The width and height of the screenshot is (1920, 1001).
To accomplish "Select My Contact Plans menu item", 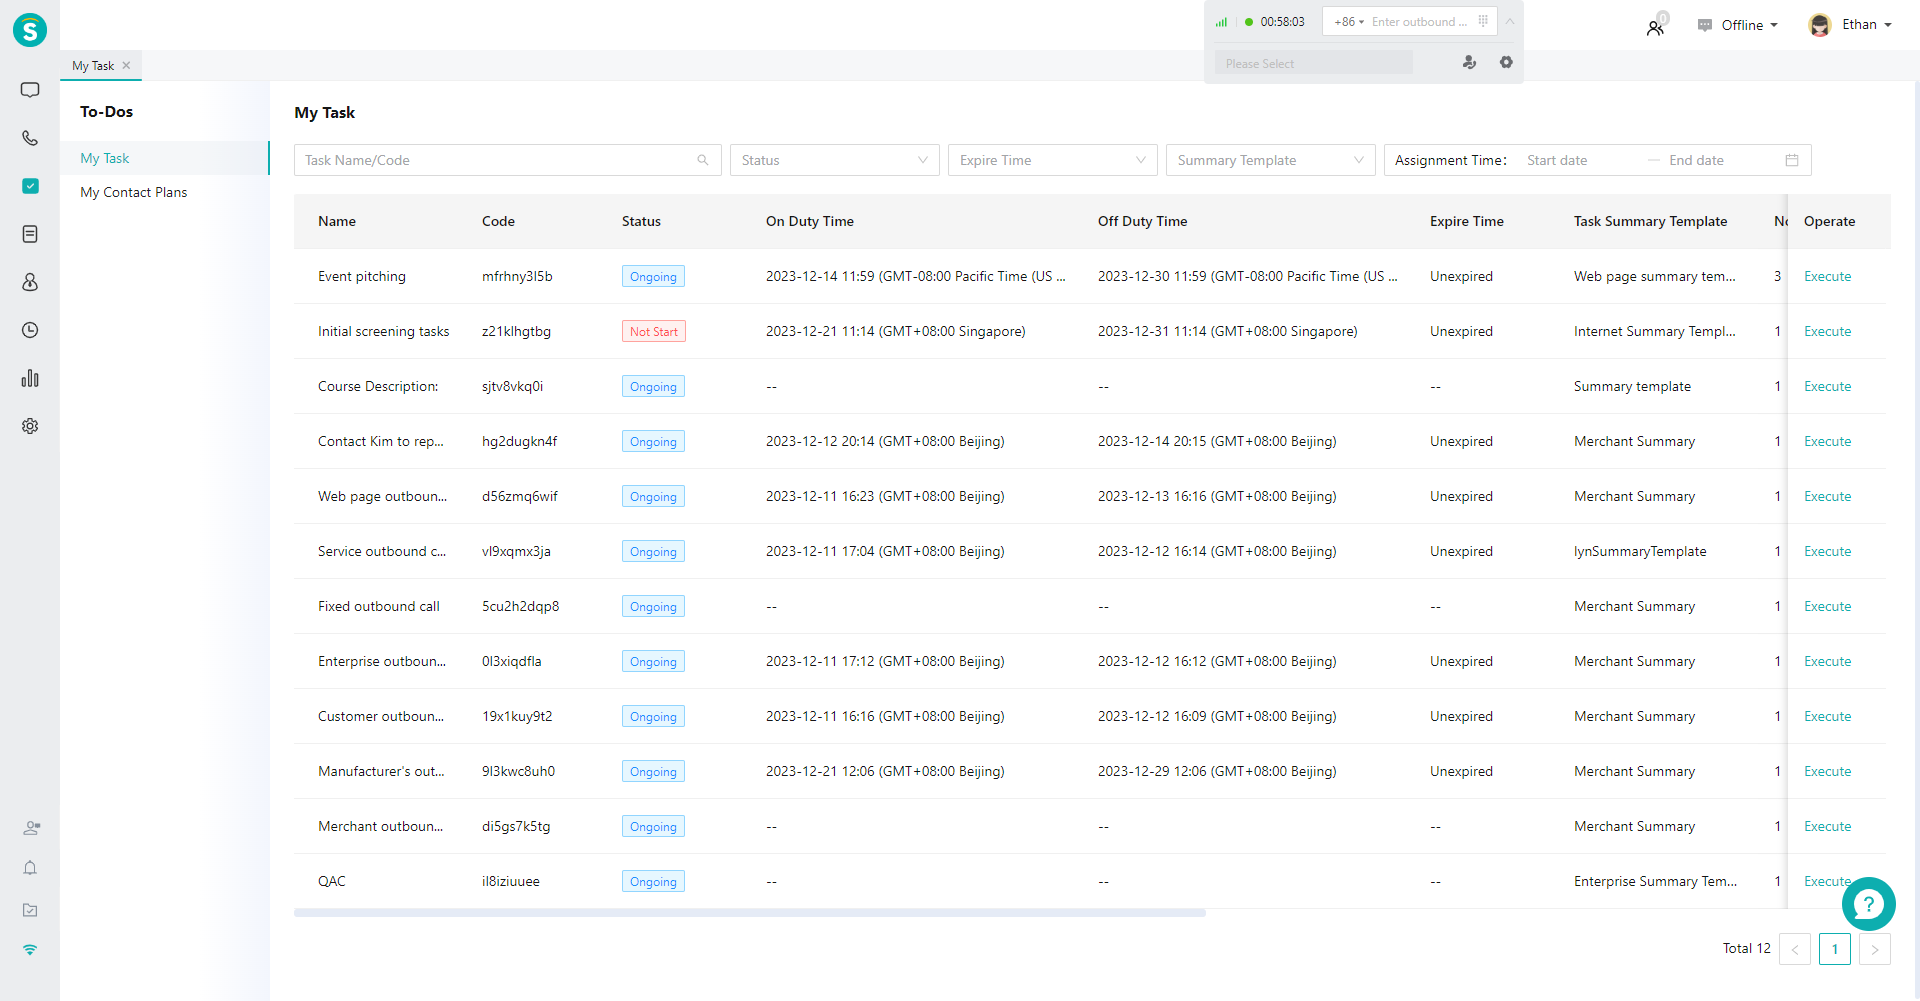I will pos(165,192).
